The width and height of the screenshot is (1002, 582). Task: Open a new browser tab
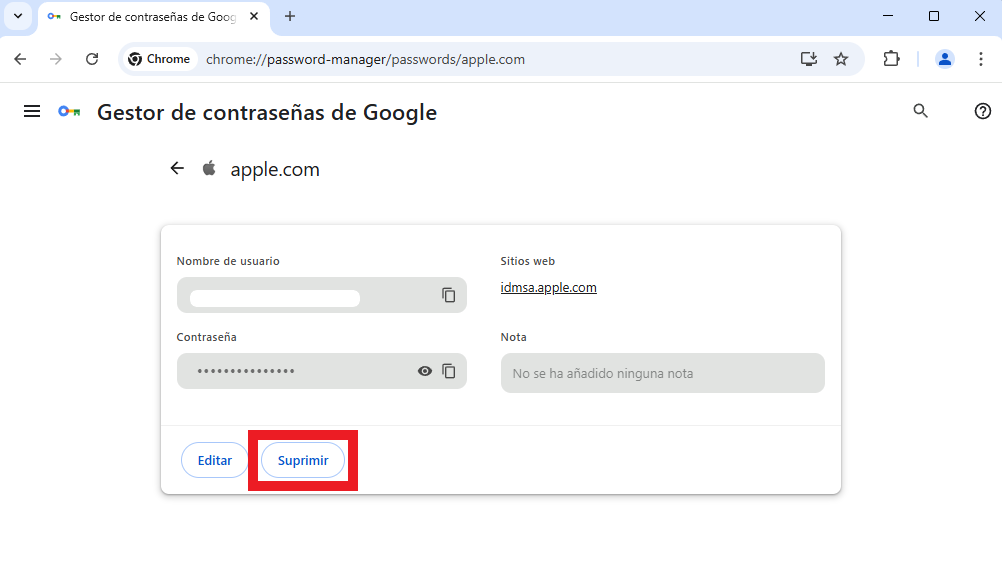pyautogui.click(x=289, y=17)
